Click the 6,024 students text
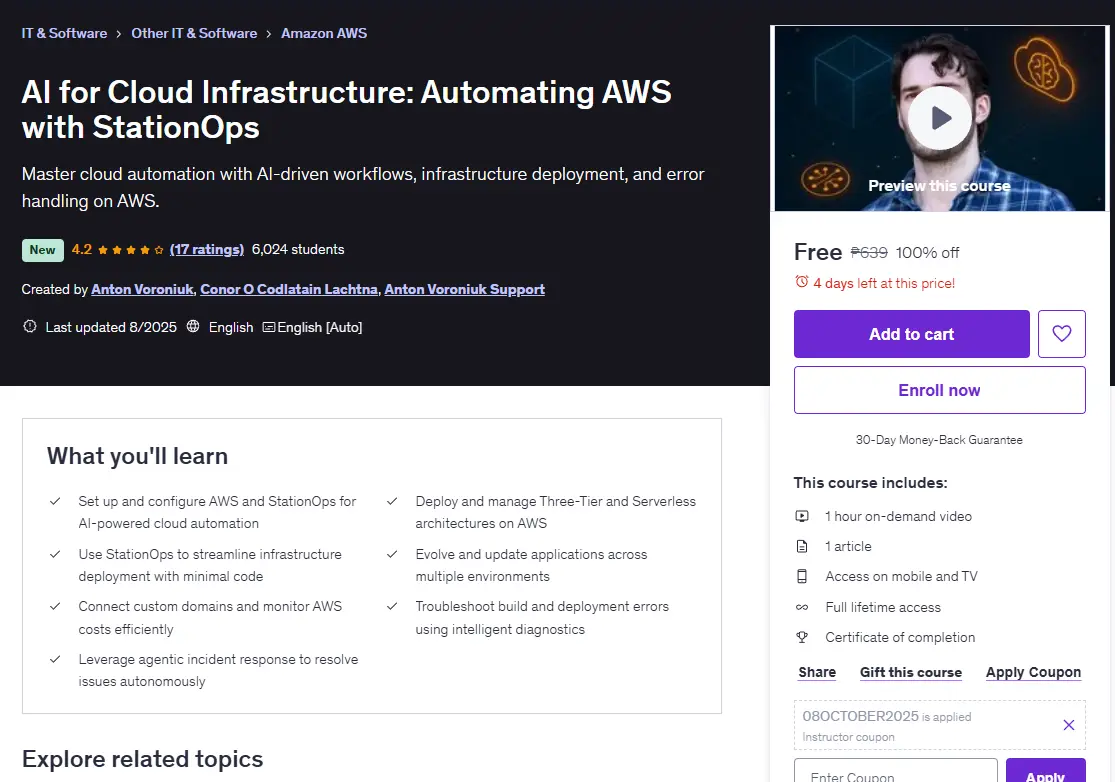This screenshot has height=782, width=1115. 298,250
